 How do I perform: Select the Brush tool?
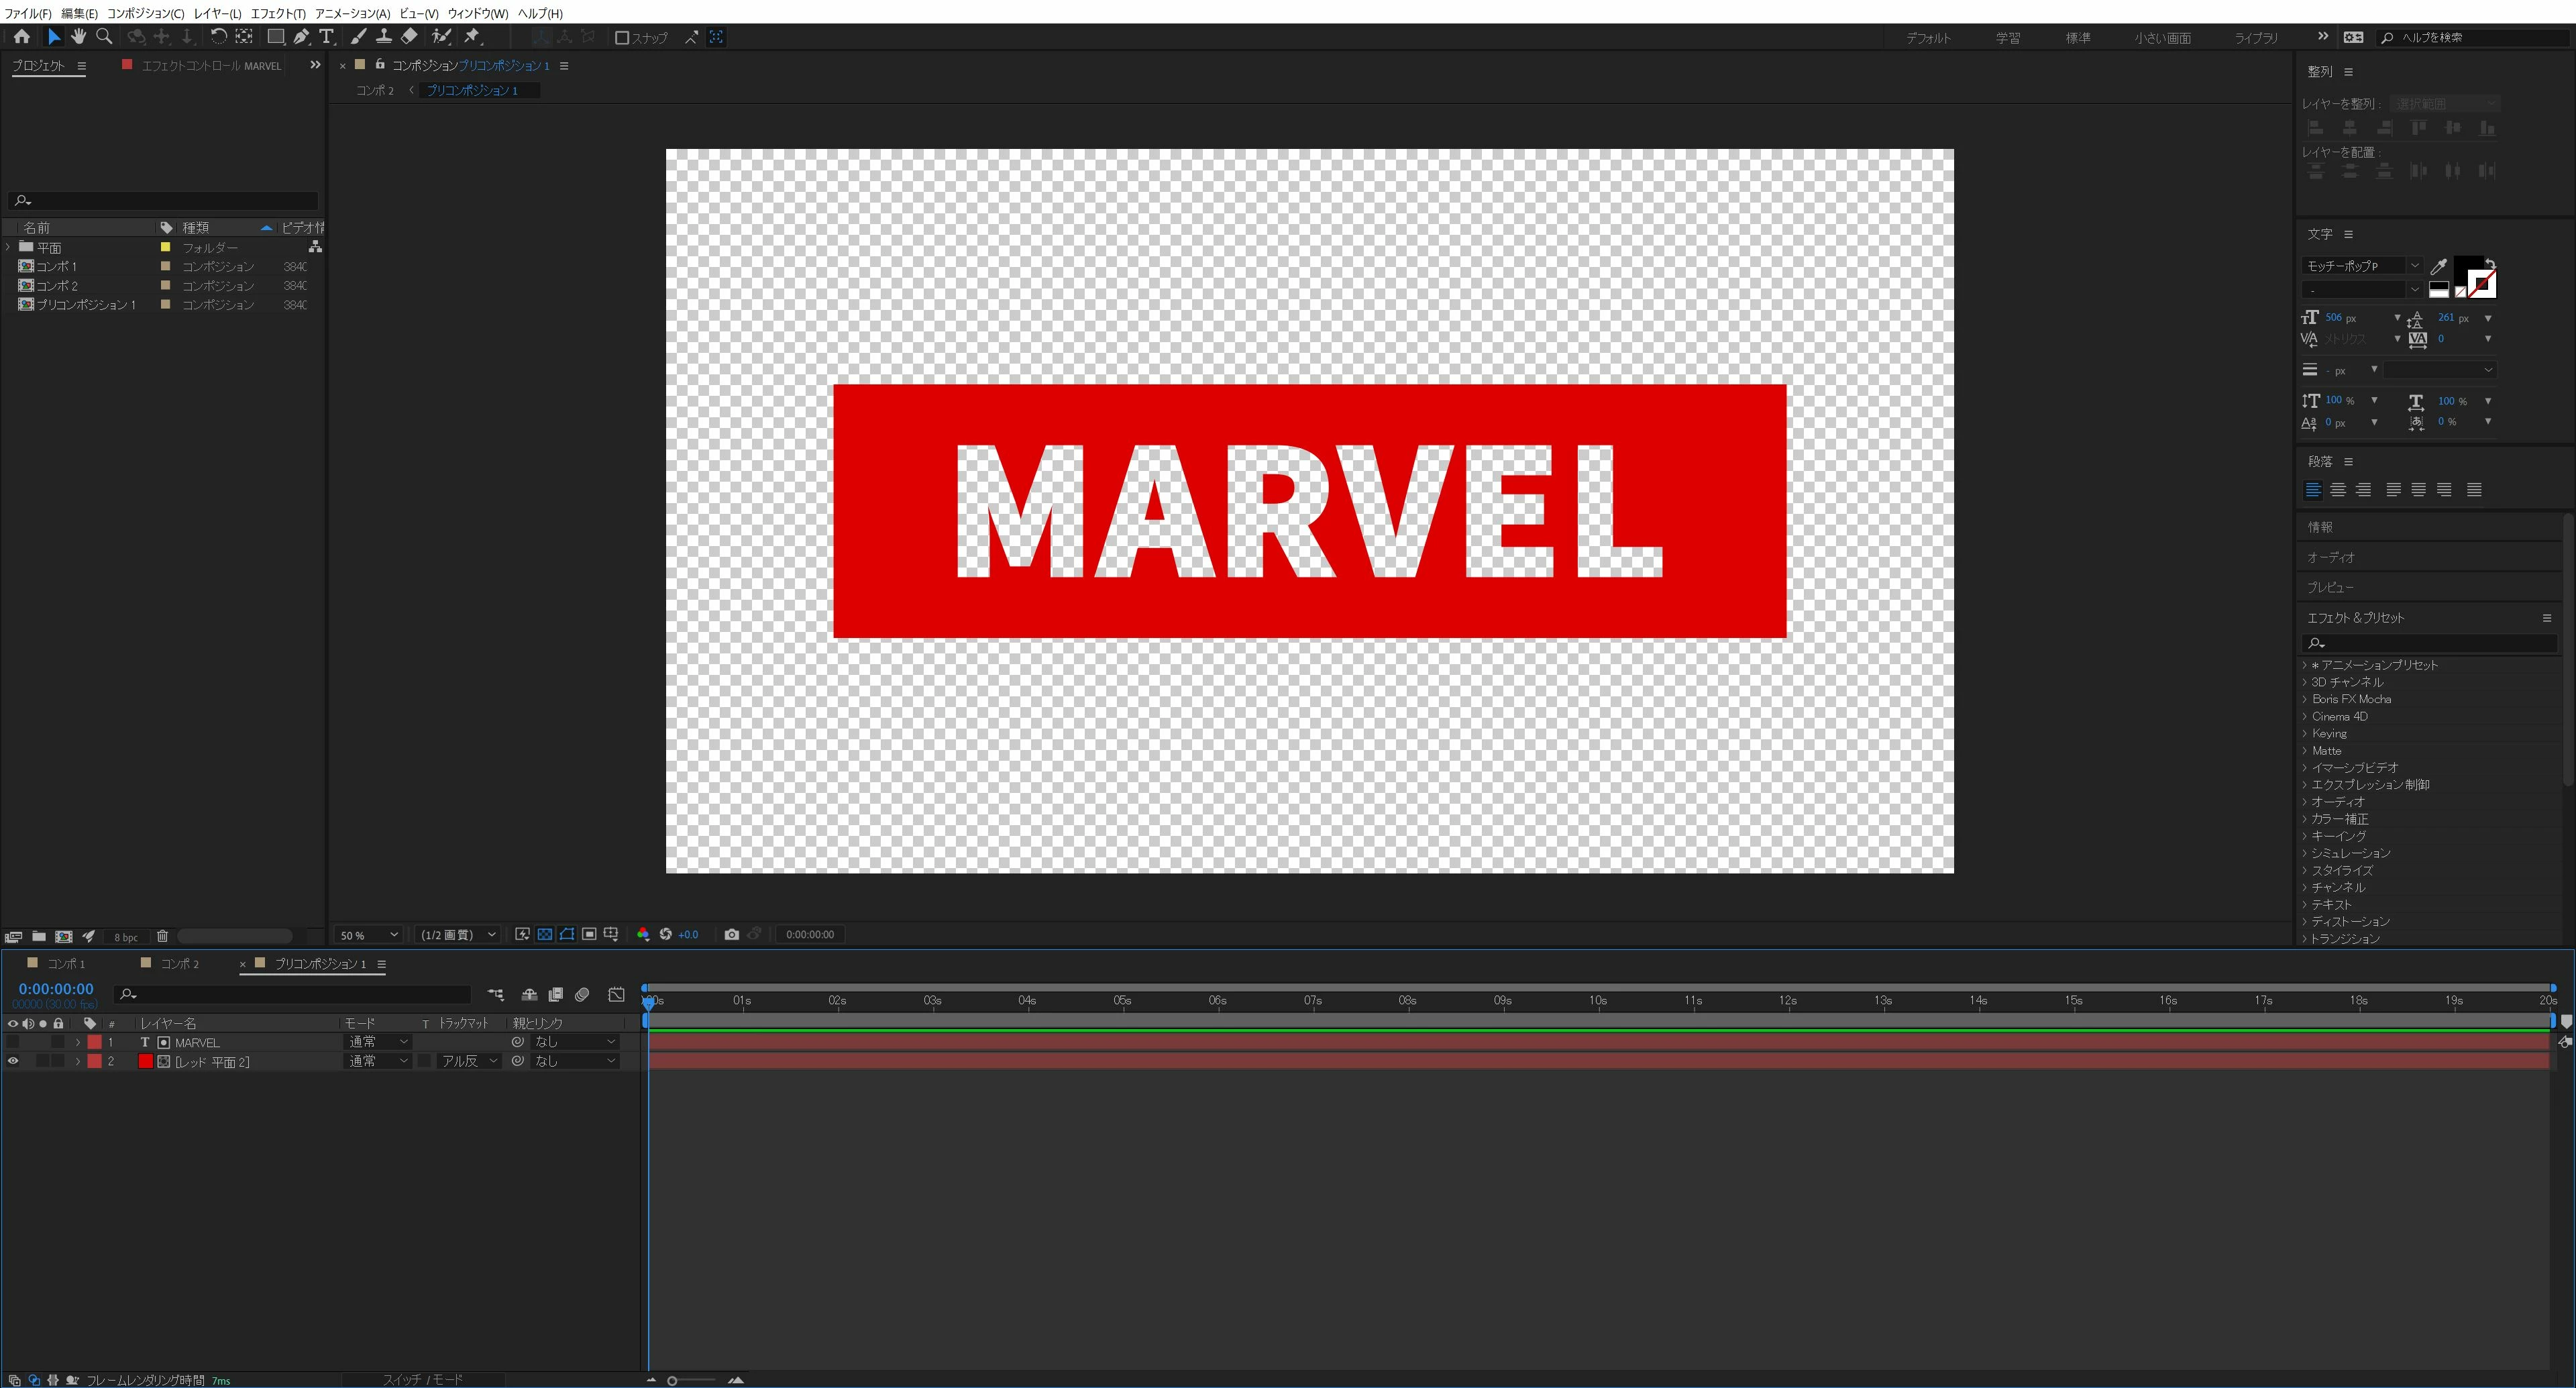tap(358, 37)
